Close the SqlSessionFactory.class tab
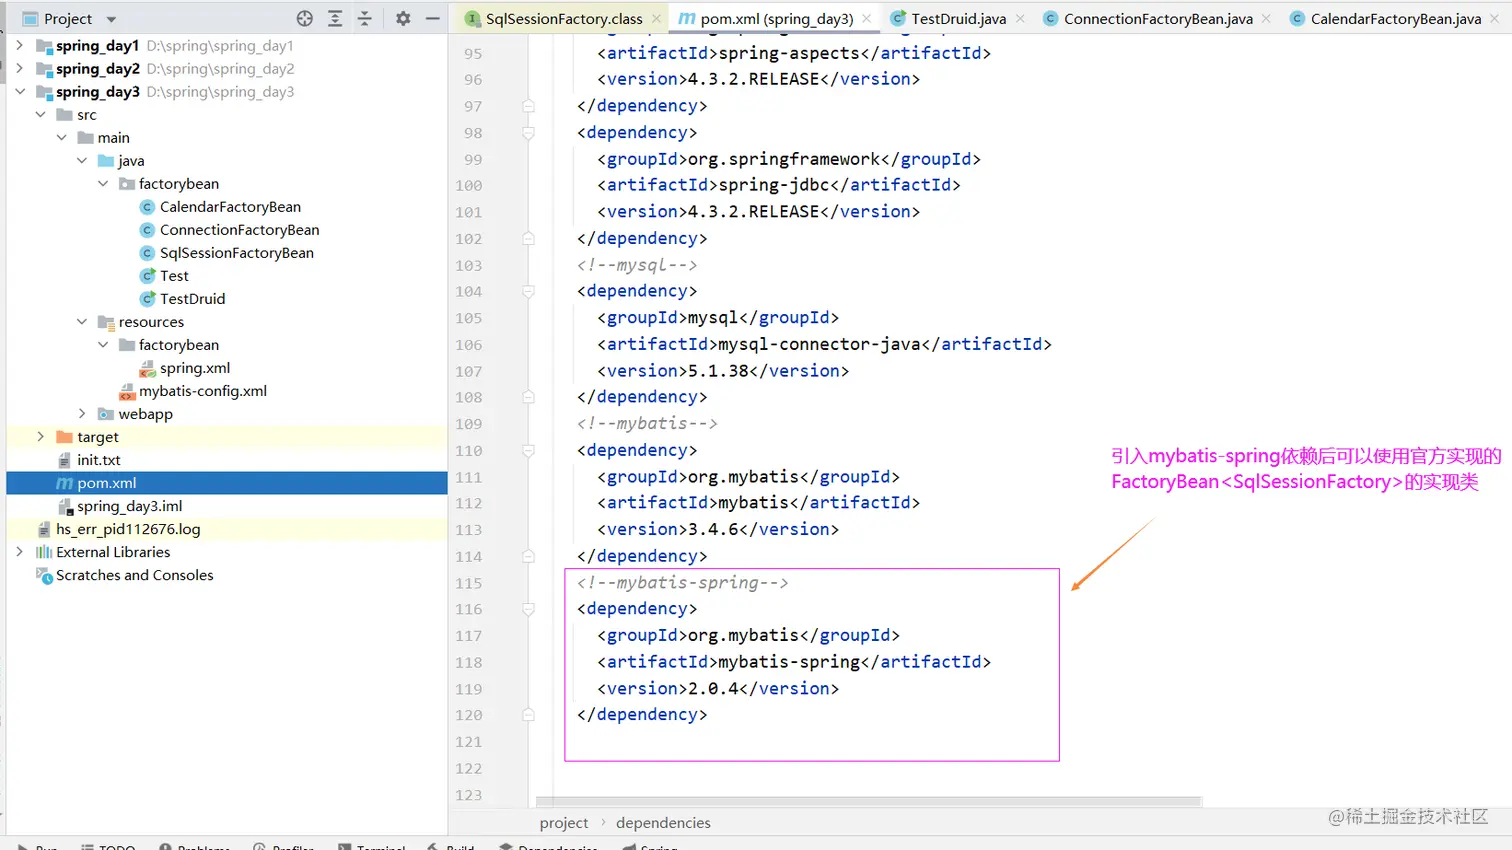The width and height of the screenshot is (1512, 850). (656, 19)
